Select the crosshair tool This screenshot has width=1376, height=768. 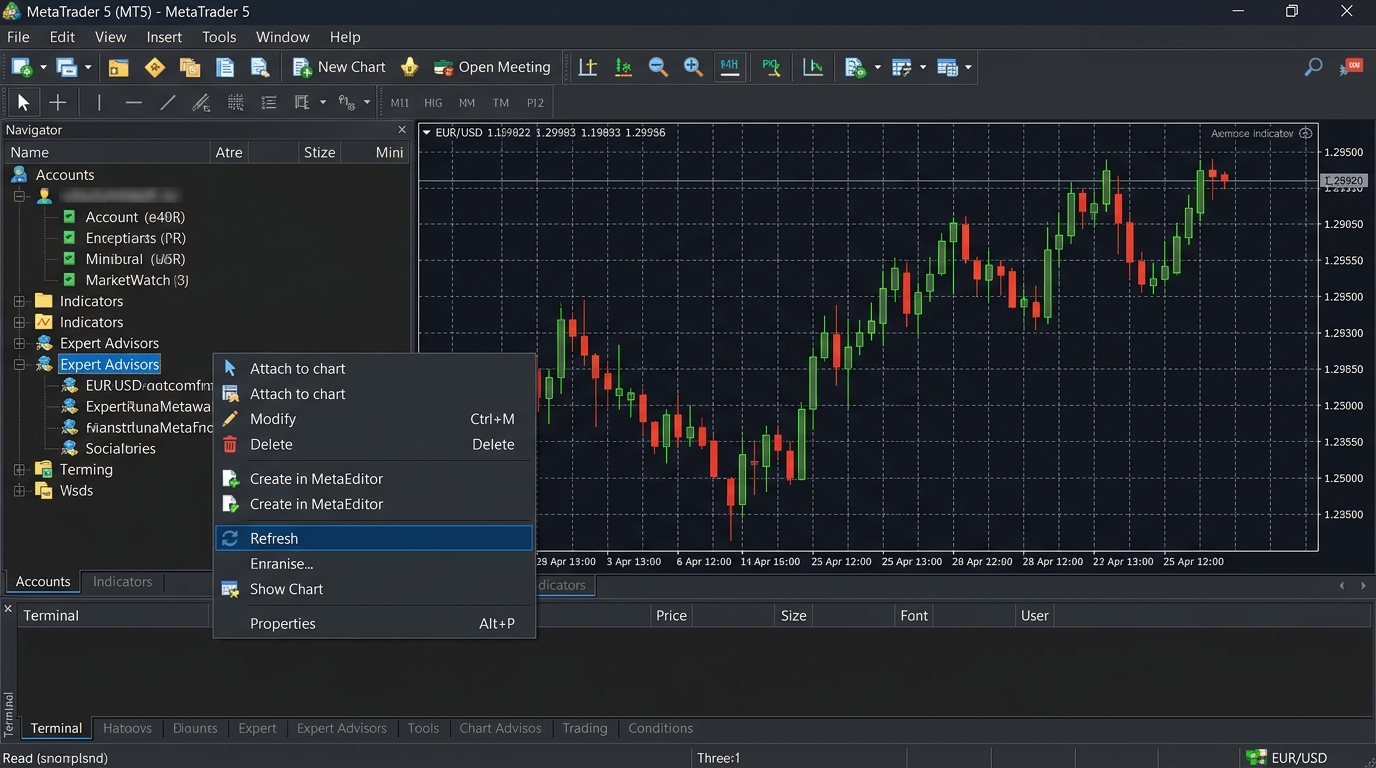click(x=58, y=102)
